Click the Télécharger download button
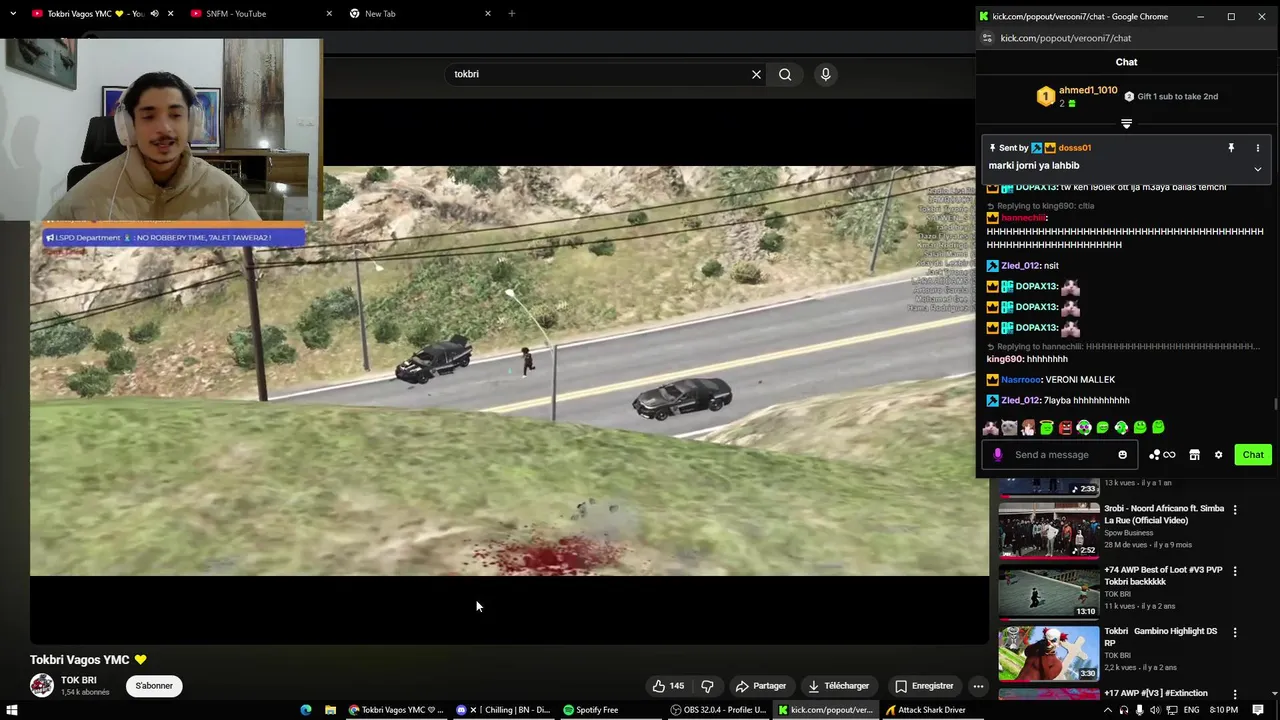Screen dimensions: 1280x720 pyautogui.click(x=838, y=686)
